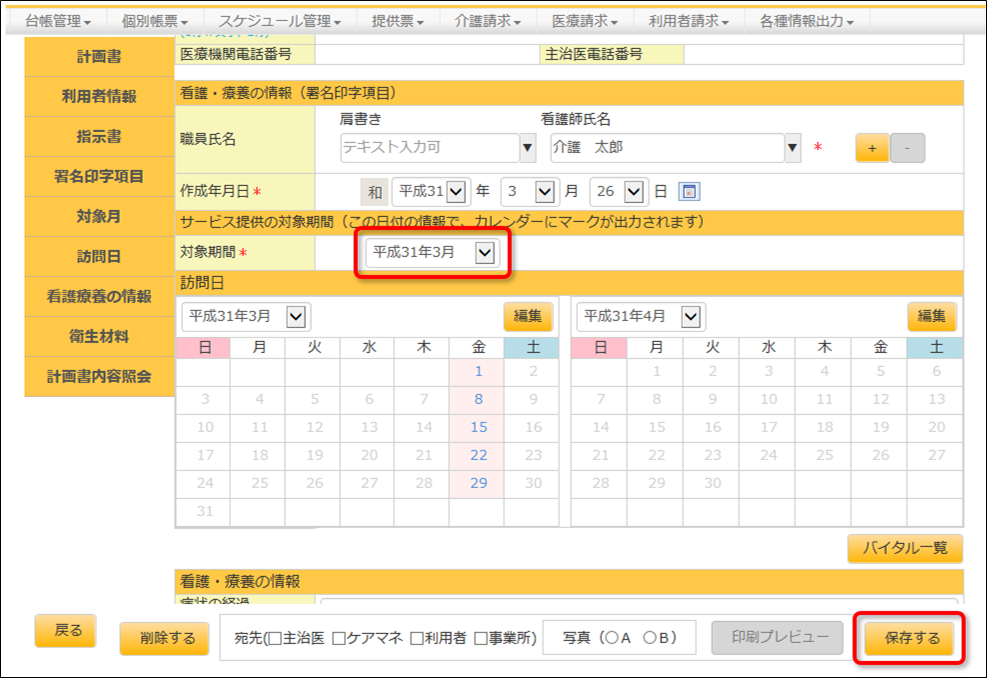Viewport: 987px width, 678px height.
Task: Open the 個別帳票 menu
Action: 154,21
